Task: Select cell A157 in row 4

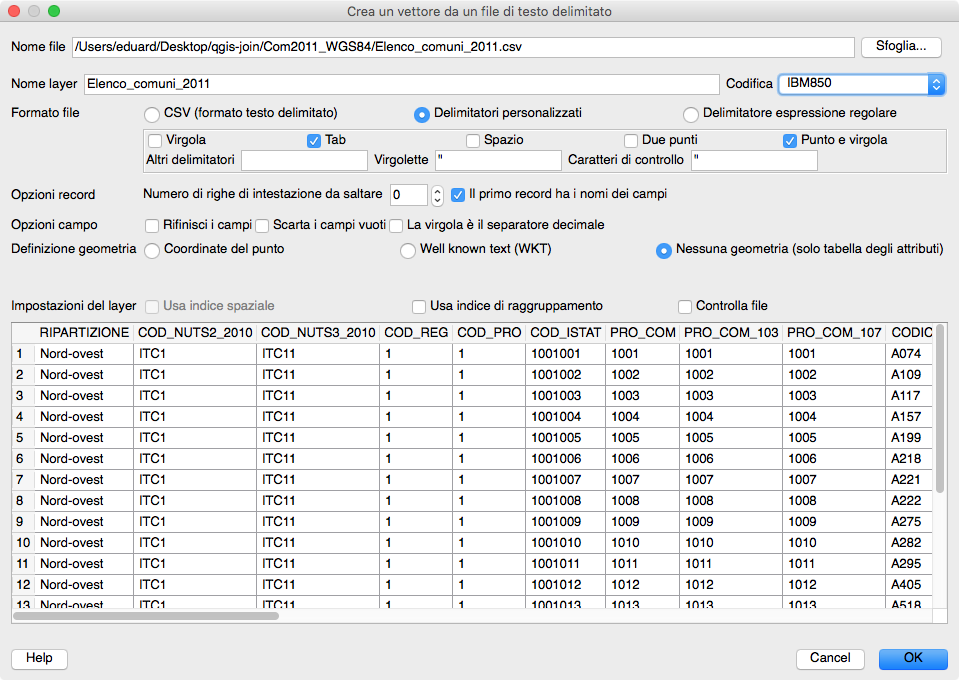Action: click(x=909, y=417)
